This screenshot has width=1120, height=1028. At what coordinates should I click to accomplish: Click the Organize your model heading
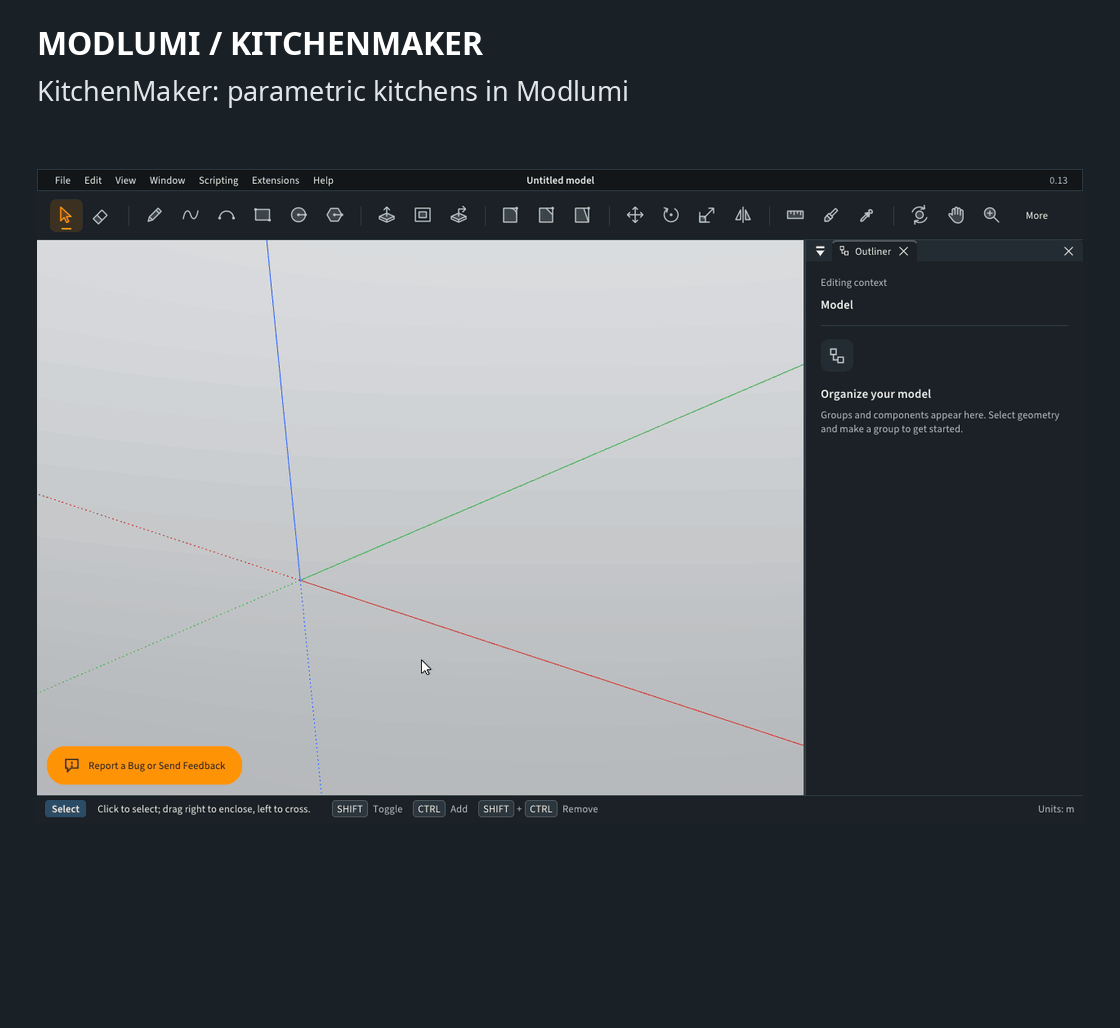pyautogui.click(x=876, y=394)
